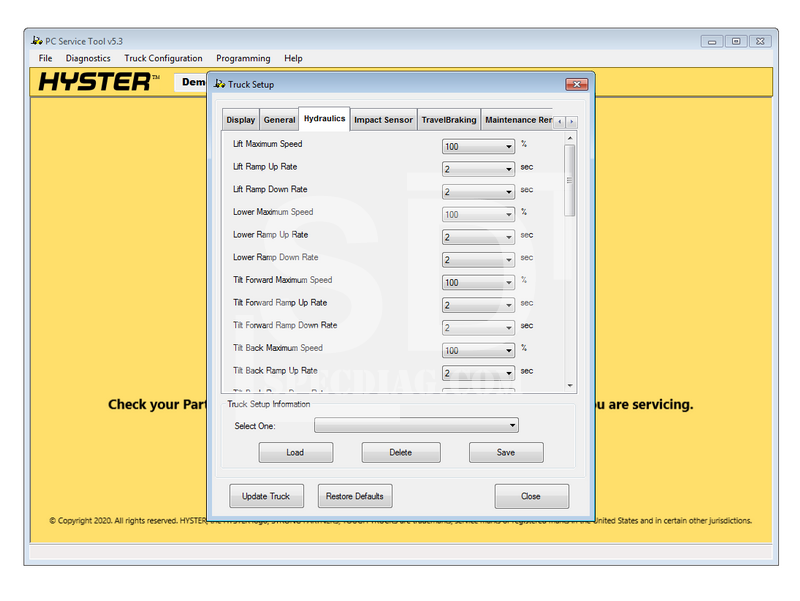Screen dimensions: 800x601
Task: Click the scroll down arrow in settings list
Action: (570, 385)
